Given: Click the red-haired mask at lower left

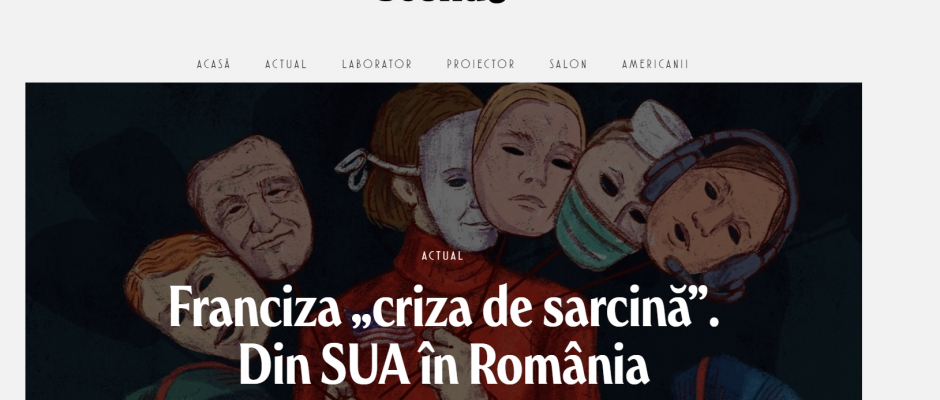Looking at the screenshot, I should (198, 294).
